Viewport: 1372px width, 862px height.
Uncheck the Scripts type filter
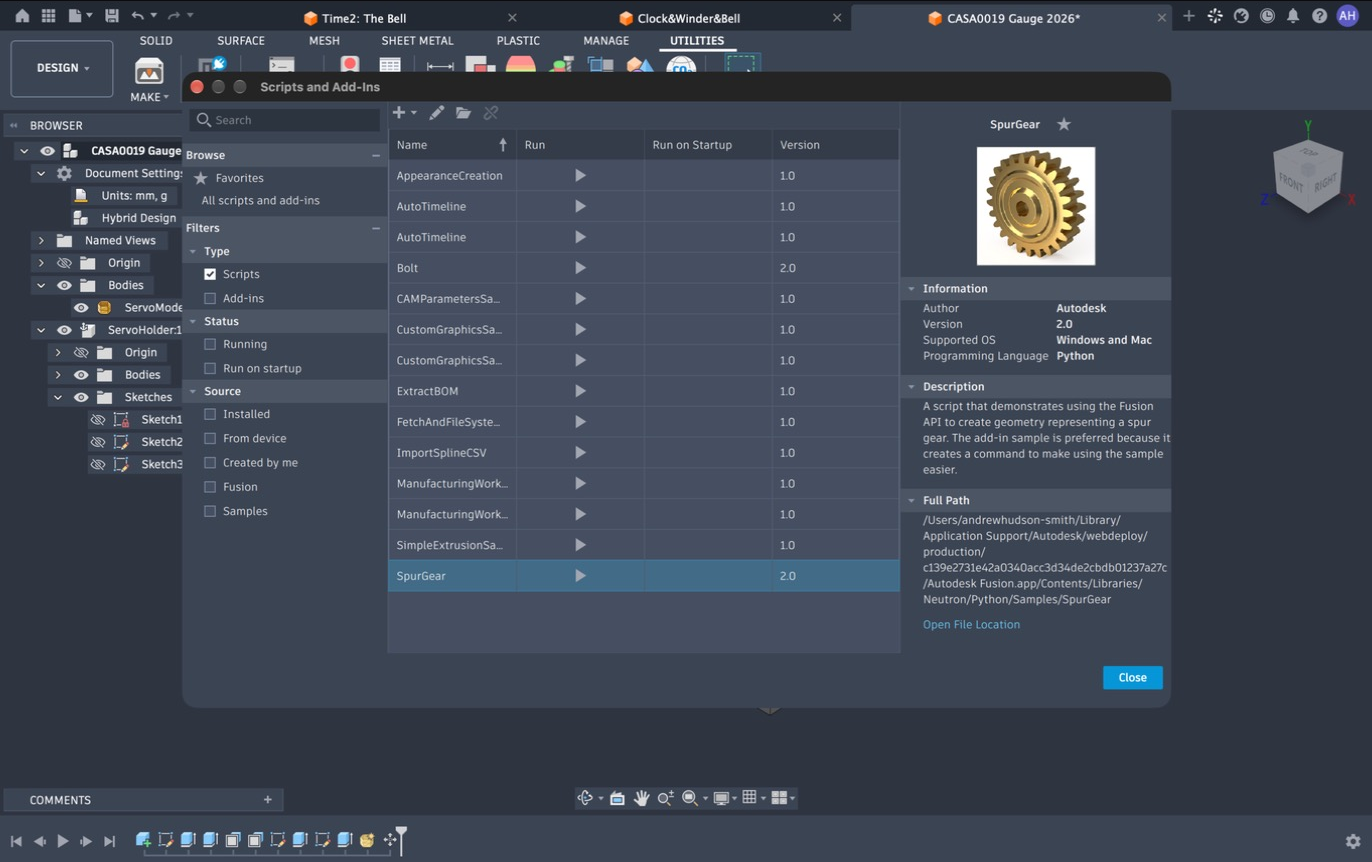pyautogui.click(x=210, y=274)
